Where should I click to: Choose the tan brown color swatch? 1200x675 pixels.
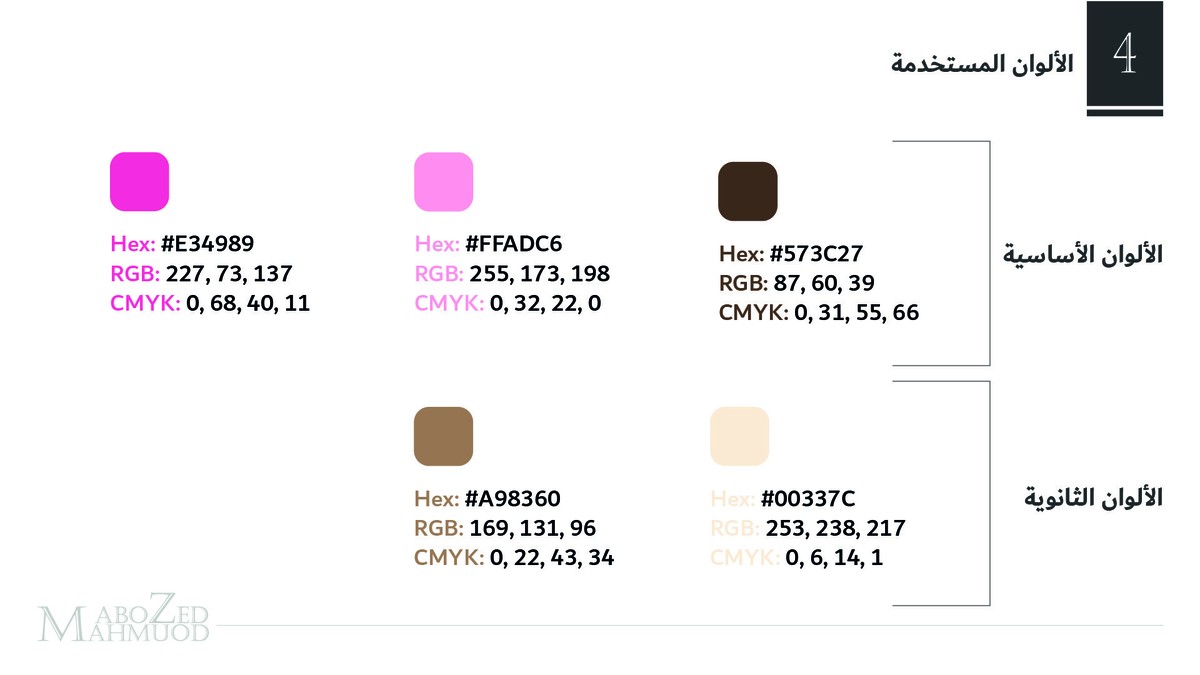443,436
